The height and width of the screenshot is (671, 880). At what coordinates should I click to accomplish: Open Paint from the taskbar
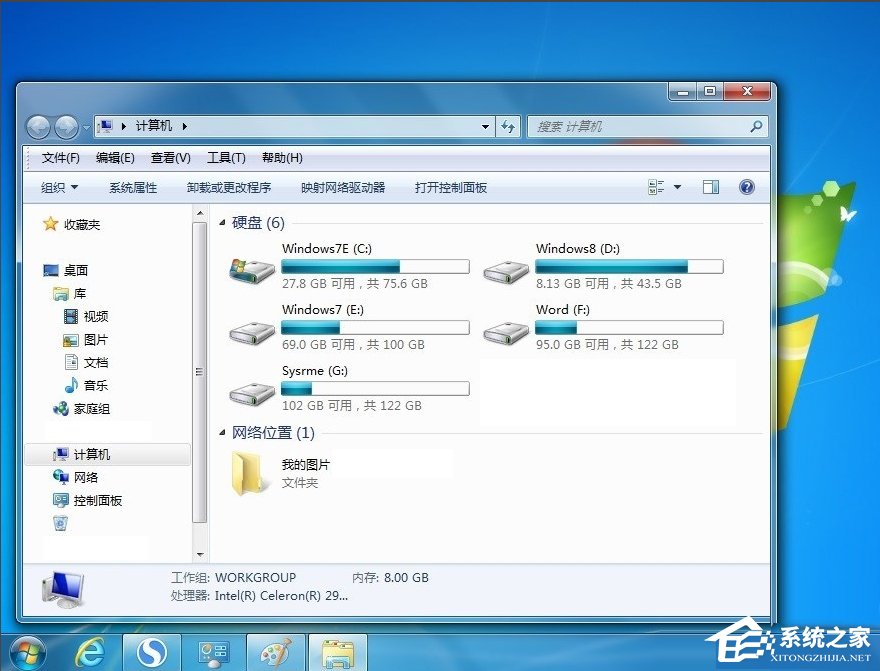(276, 651)
